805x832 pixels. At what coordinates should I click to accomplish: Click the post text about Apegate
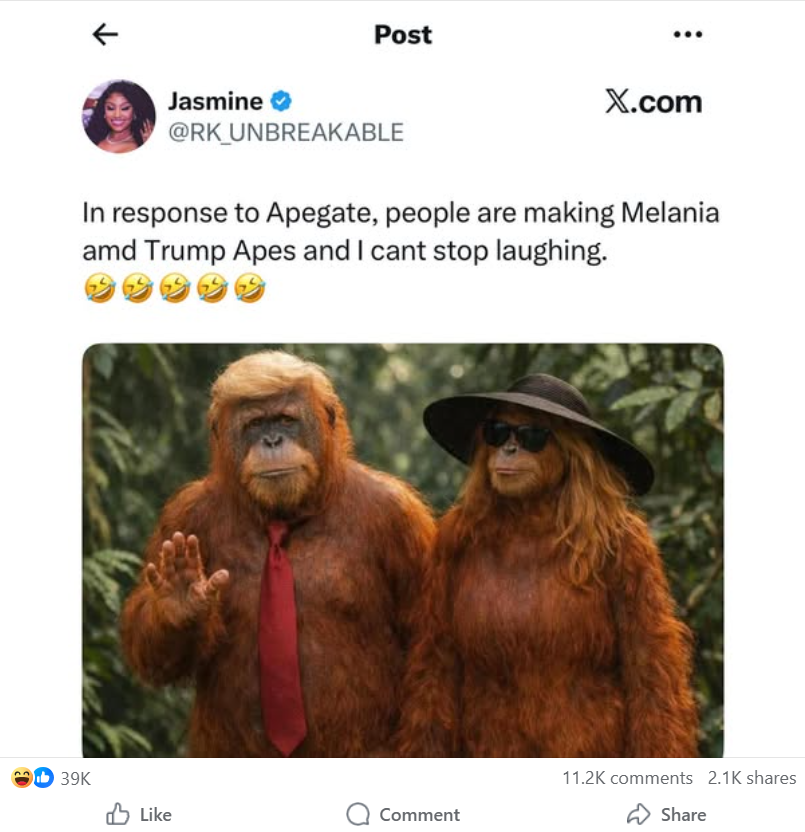click(400, 232)
